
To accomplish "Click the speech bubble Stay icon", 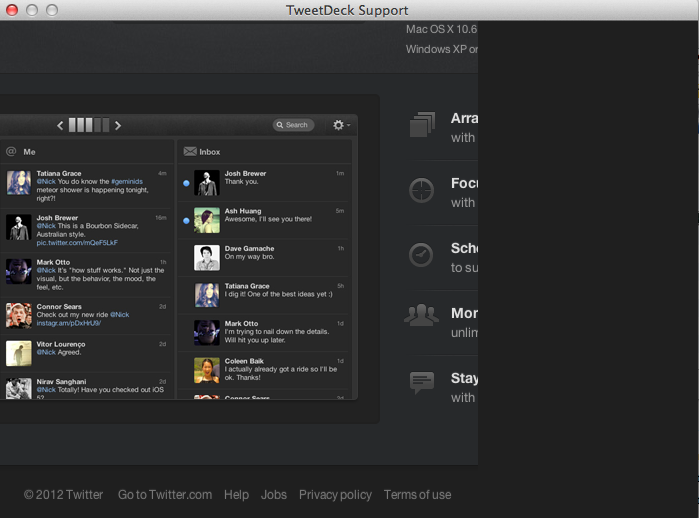I will click(x=422, y=382).
